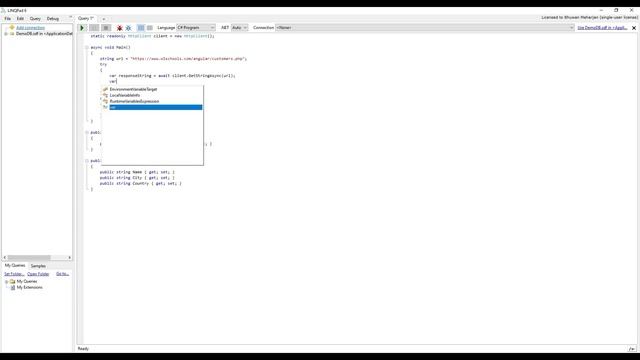640x360 pixels.
Task: Click the EnvironmentVariableTarget item icon in autocomplete
Action: tap(105, 89)
